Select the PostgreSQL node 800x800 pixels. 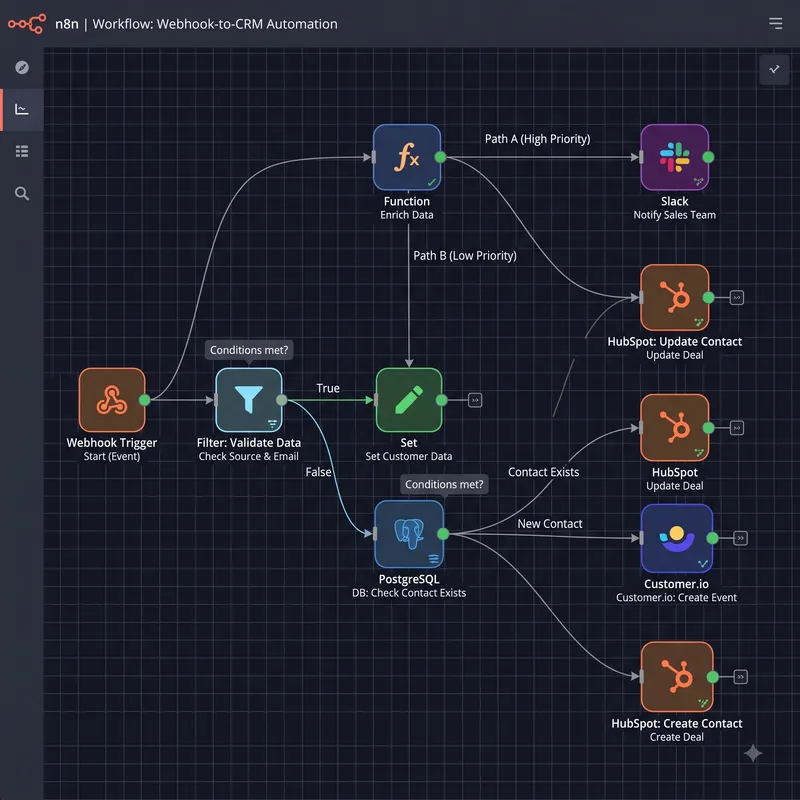pyautogui.click(x=409, y=534)
